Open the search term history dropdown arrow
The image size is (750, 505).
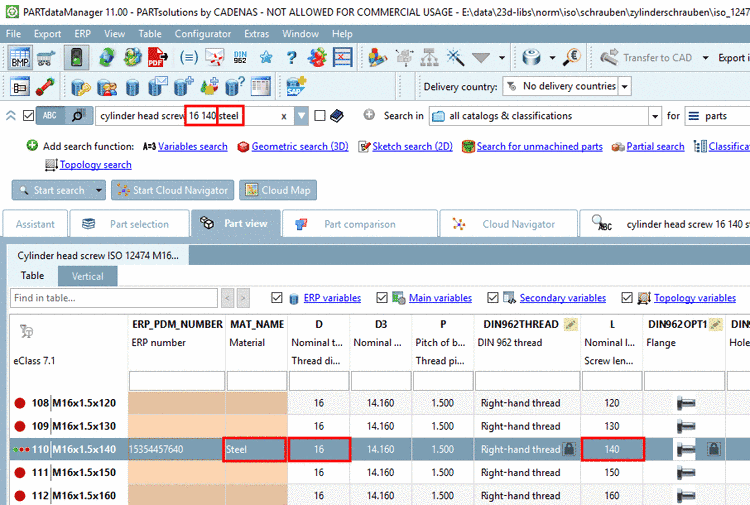click(x=301, y=116)
